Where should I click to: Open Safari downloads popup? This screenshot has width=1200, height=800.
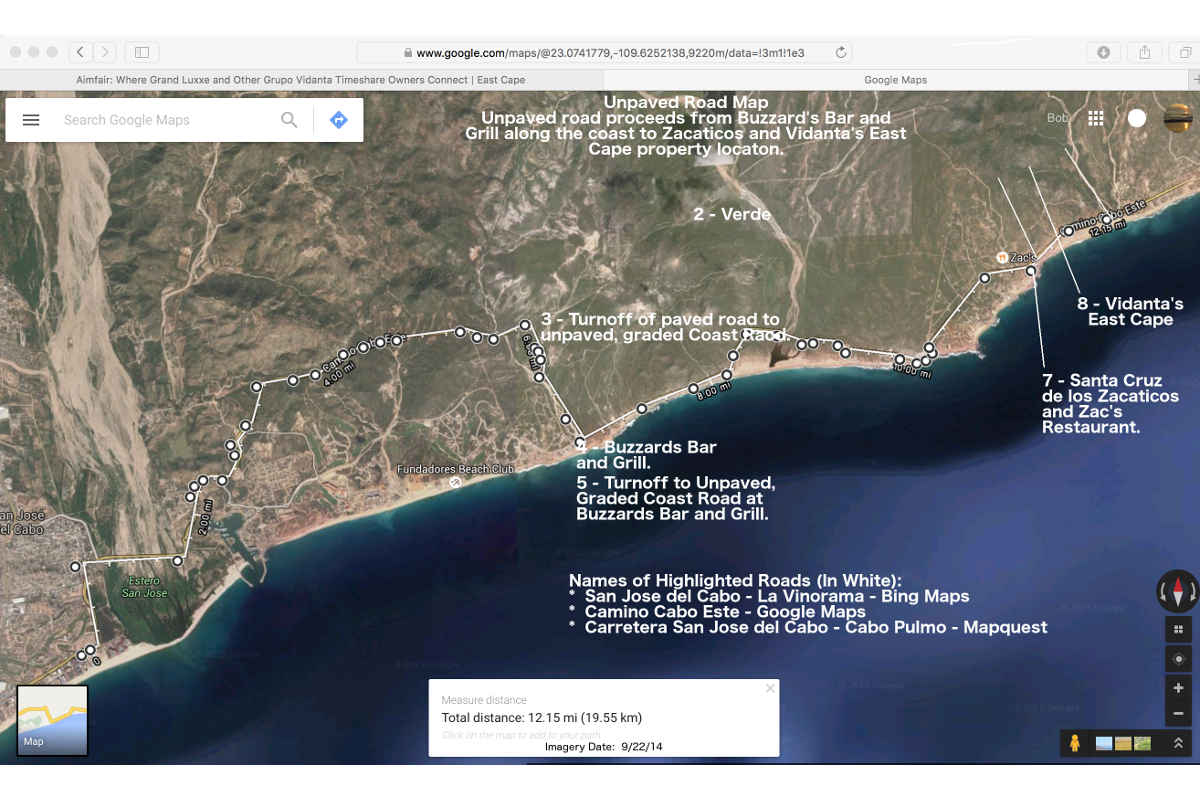[x=1103, y=52]
